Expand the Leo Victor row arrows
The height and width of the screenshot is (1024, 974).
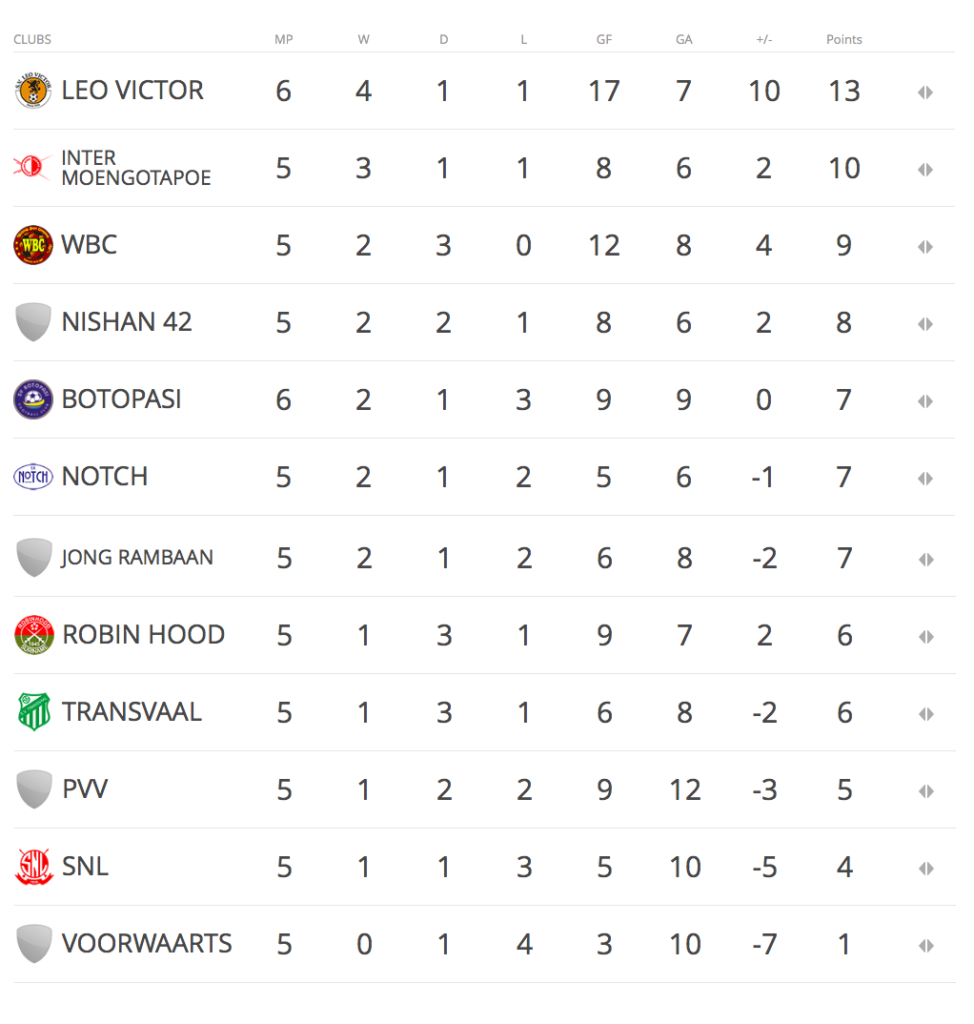pos(925,92)
